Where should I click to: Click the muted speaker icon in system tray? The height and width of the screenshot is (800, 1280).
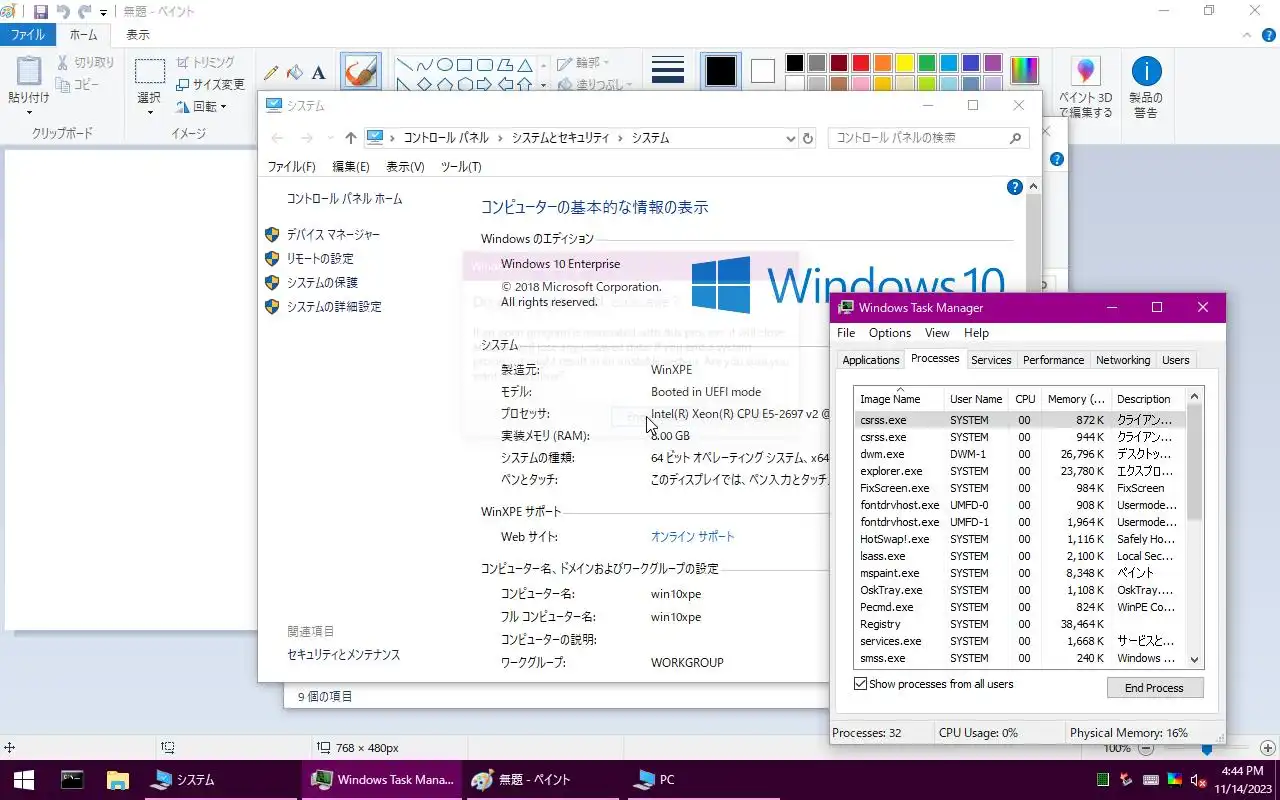tap(1198, 780)
